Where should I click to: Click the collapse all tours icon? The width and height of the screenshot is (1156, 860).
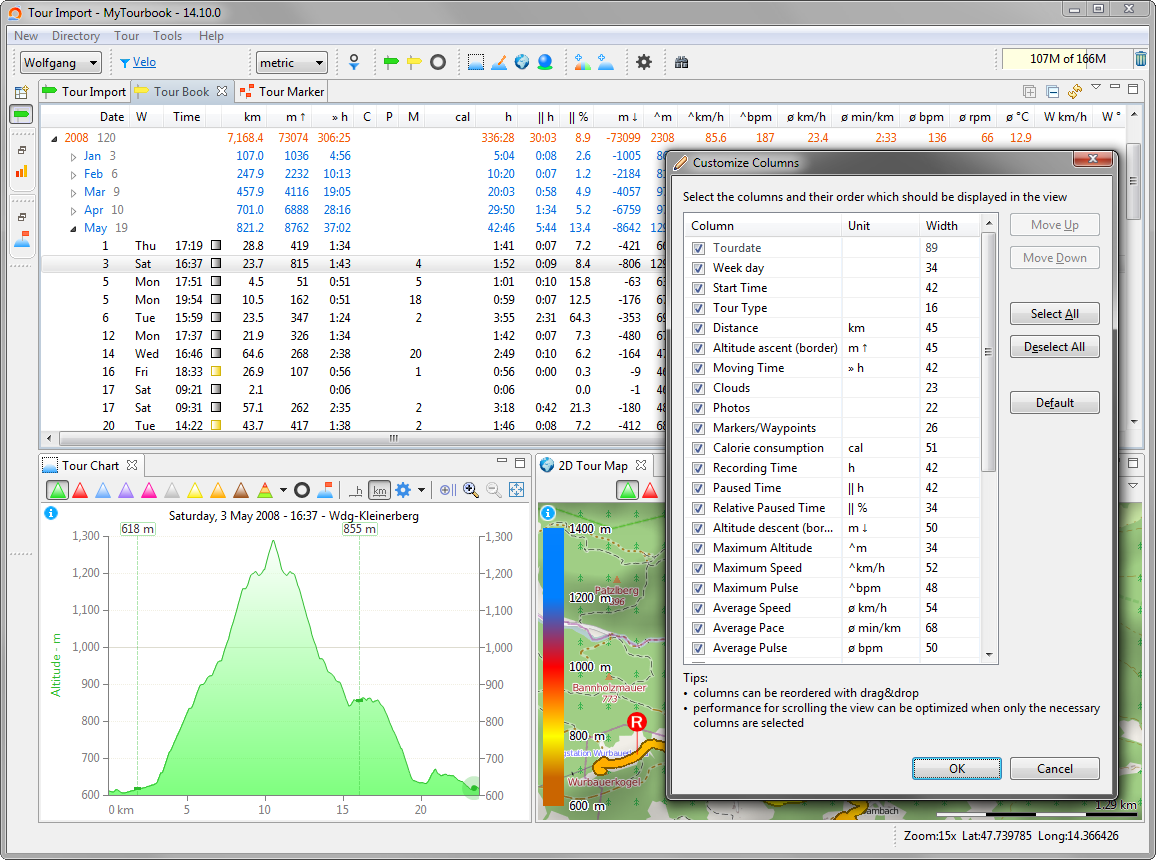[1053, 91]
